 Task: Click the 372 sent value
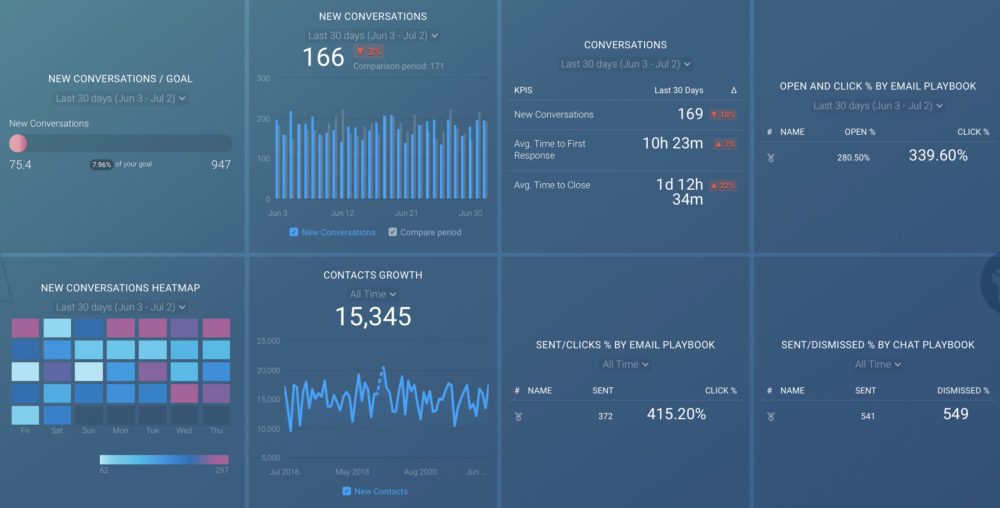605,416
